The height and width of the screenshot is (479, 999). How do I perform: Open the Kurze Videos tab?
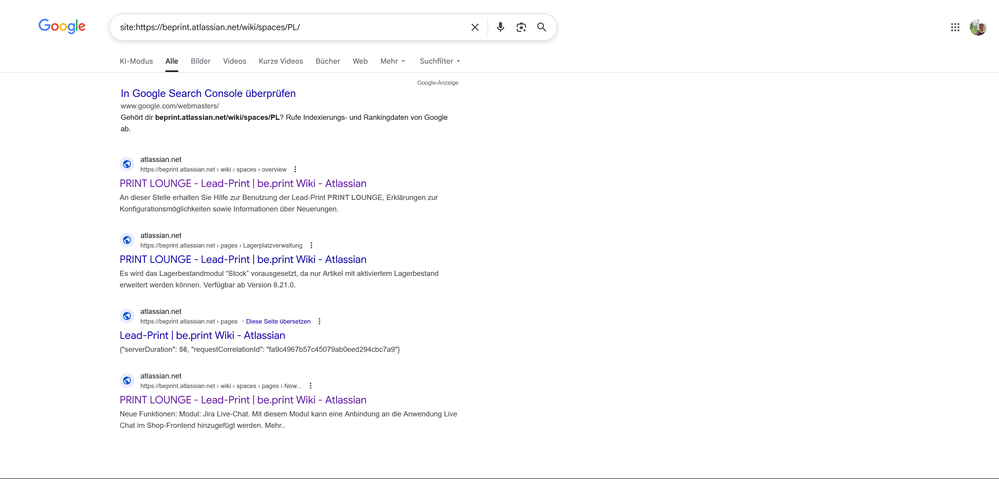point(281,61)
